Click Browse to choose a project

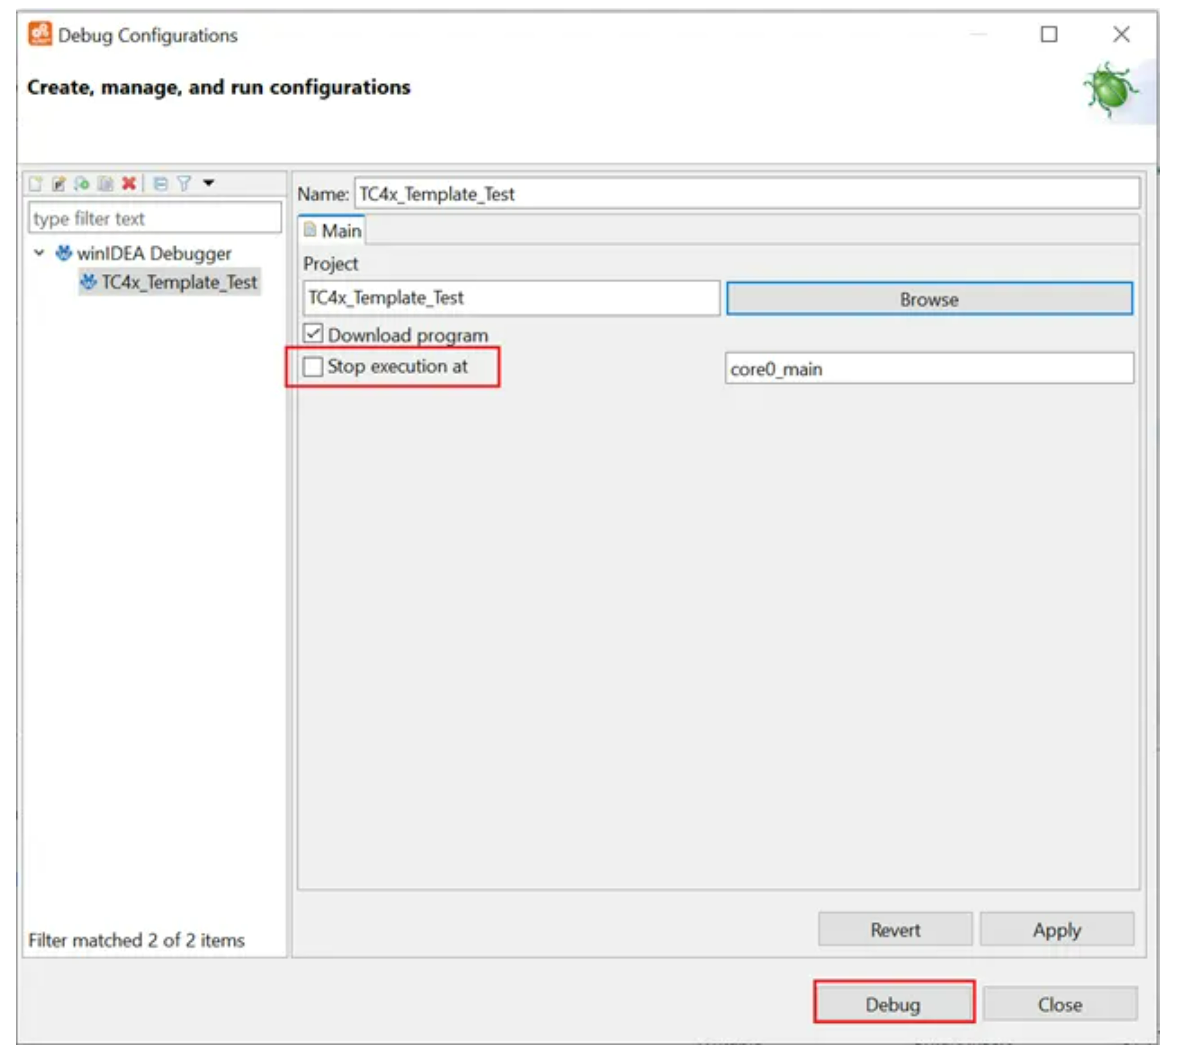point(928,299)
